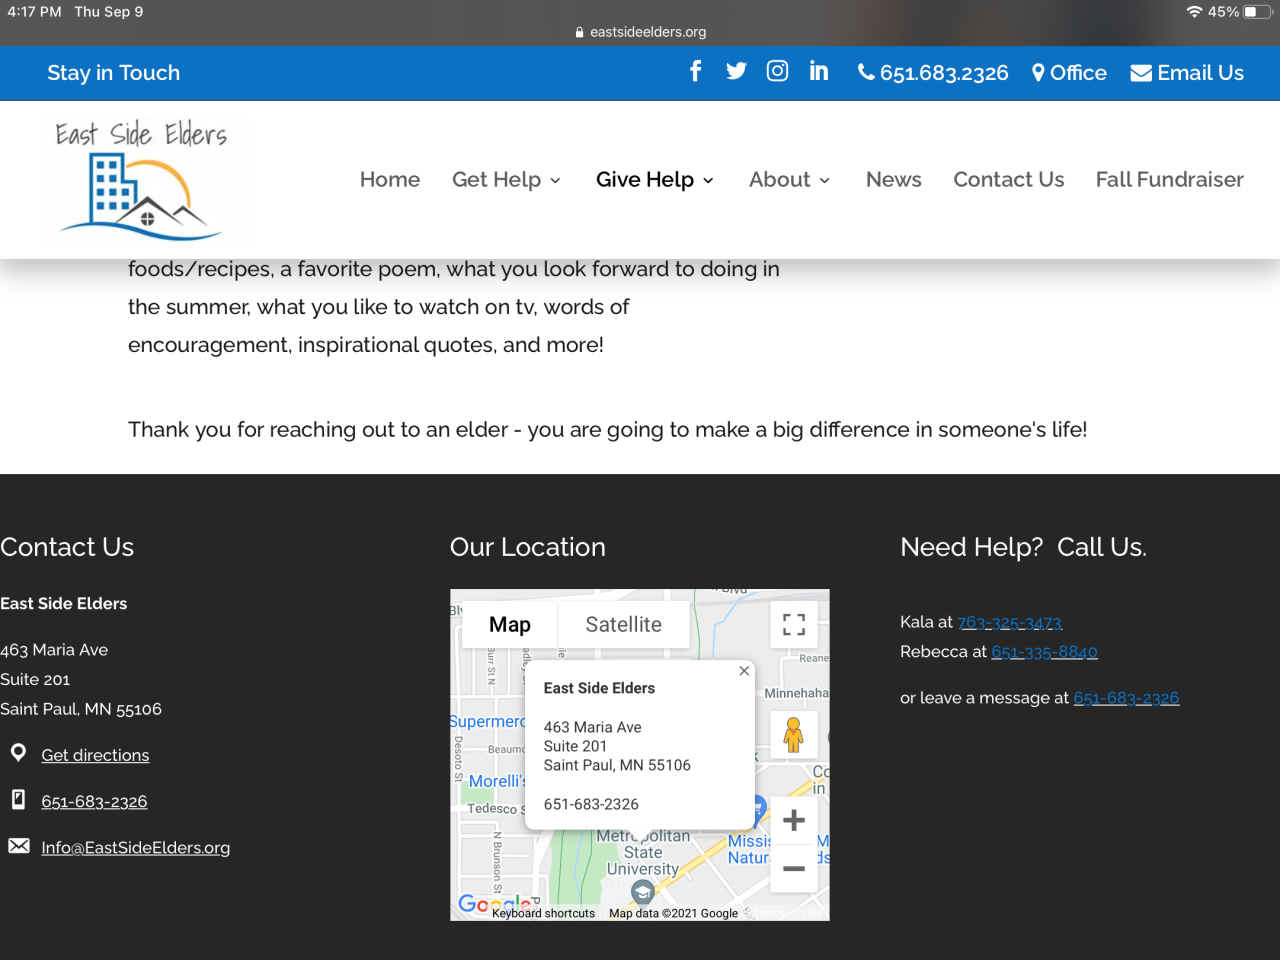Open the LinkedIn social icon
Viewport: 1280px width, 960px height.
[x=819, y=71]
